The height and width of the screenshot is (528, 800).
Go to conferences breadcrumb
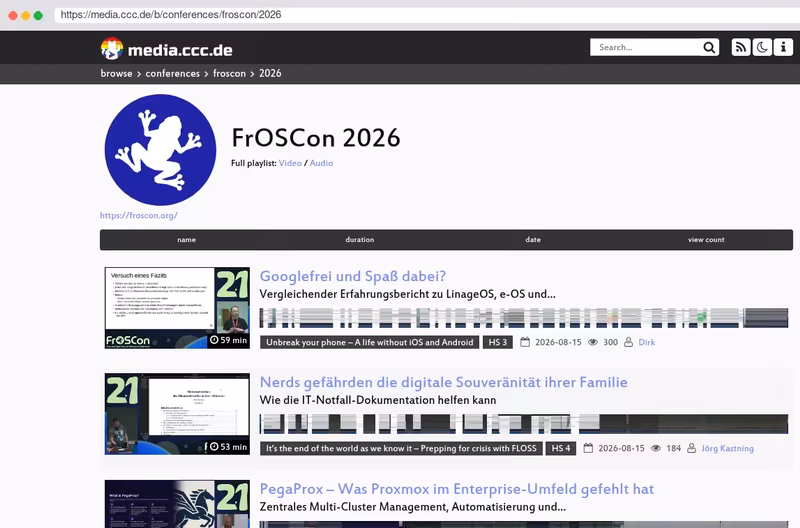click(172, 73)
